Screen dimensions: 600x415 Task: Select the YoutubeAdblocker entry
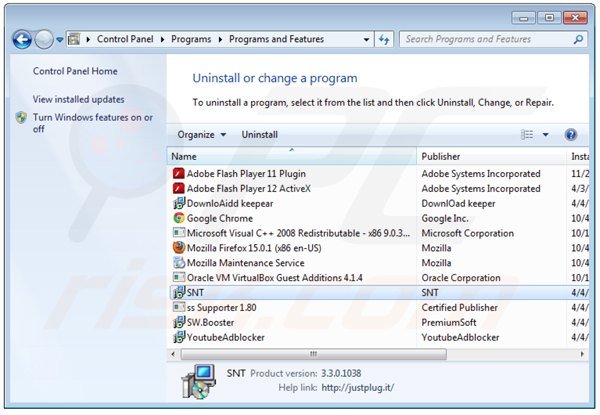226,337
